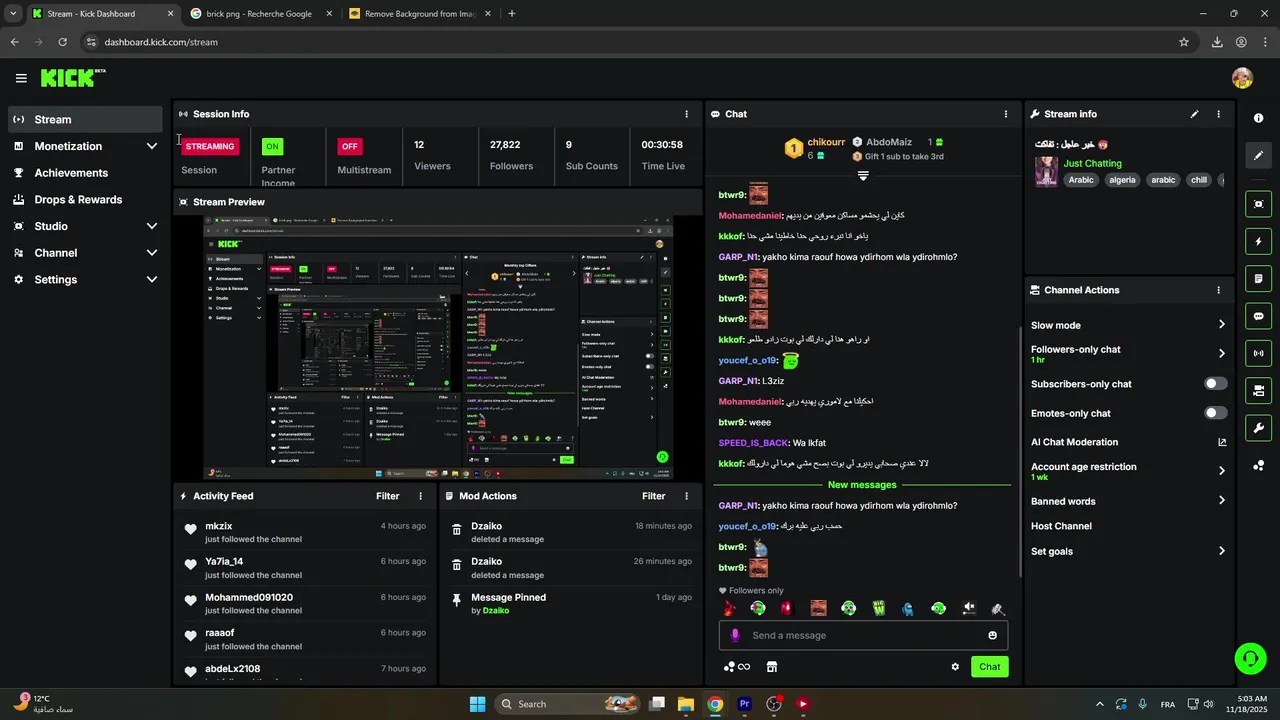Open the profile avatar menu
The height and width of the screenshot is (720, 1280).
[1242, 78]
